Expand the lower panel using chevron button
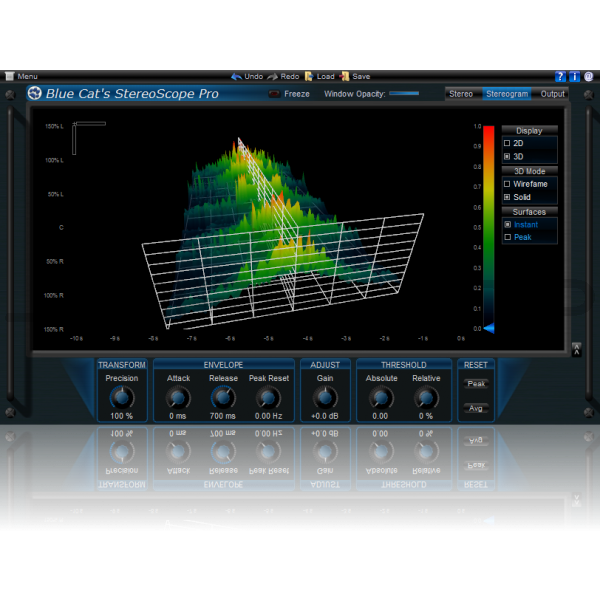The width and height of the screenshot is (600, 600). [x=576, y=497]
